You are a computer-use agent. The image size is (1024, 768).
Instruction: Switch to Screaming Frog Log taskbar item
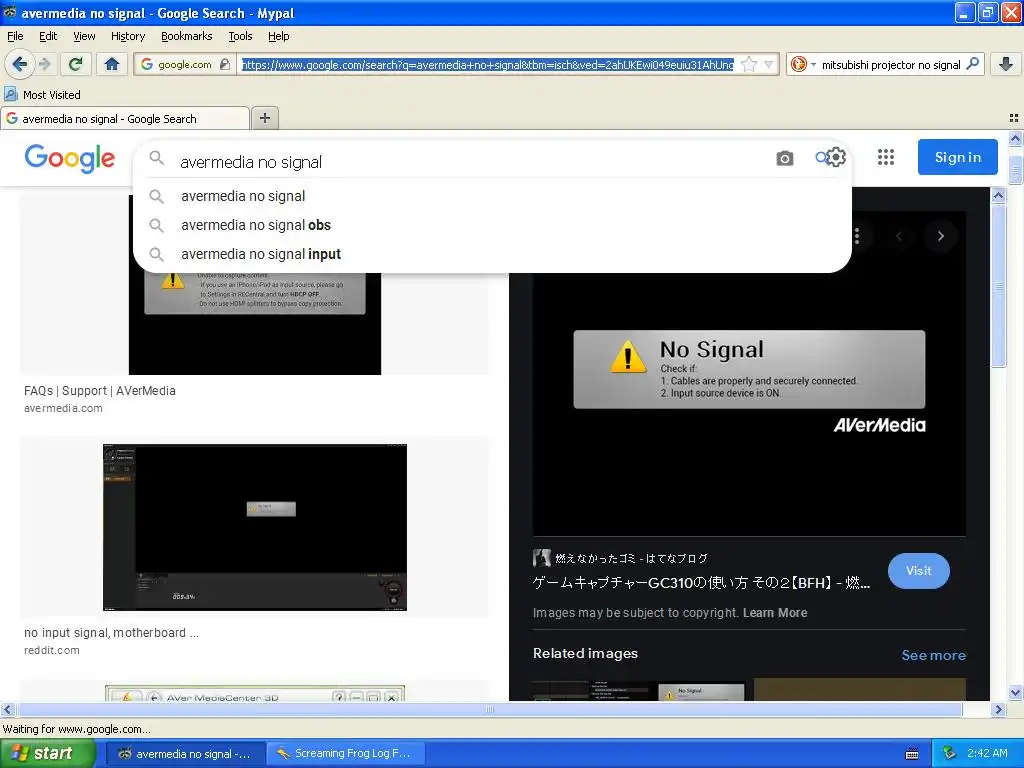347,754
